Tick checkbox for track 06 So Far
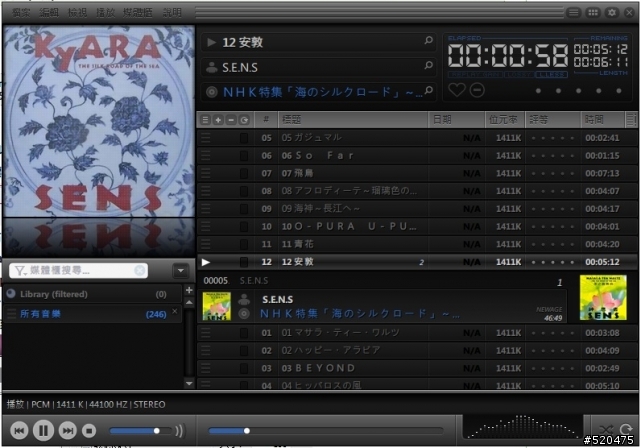The width and height of the screenshot is (640, 448). [244, 155]
